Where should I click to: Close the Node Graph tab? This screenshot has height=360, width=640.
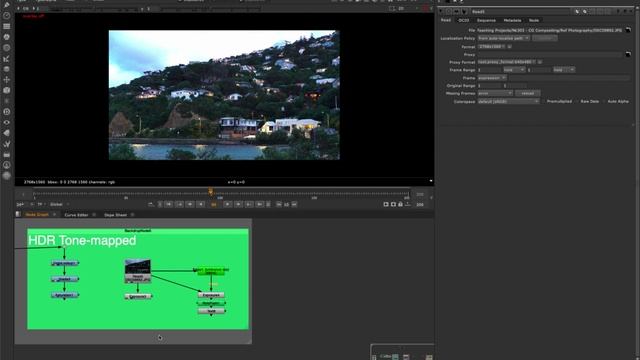[x=55, y=215]
